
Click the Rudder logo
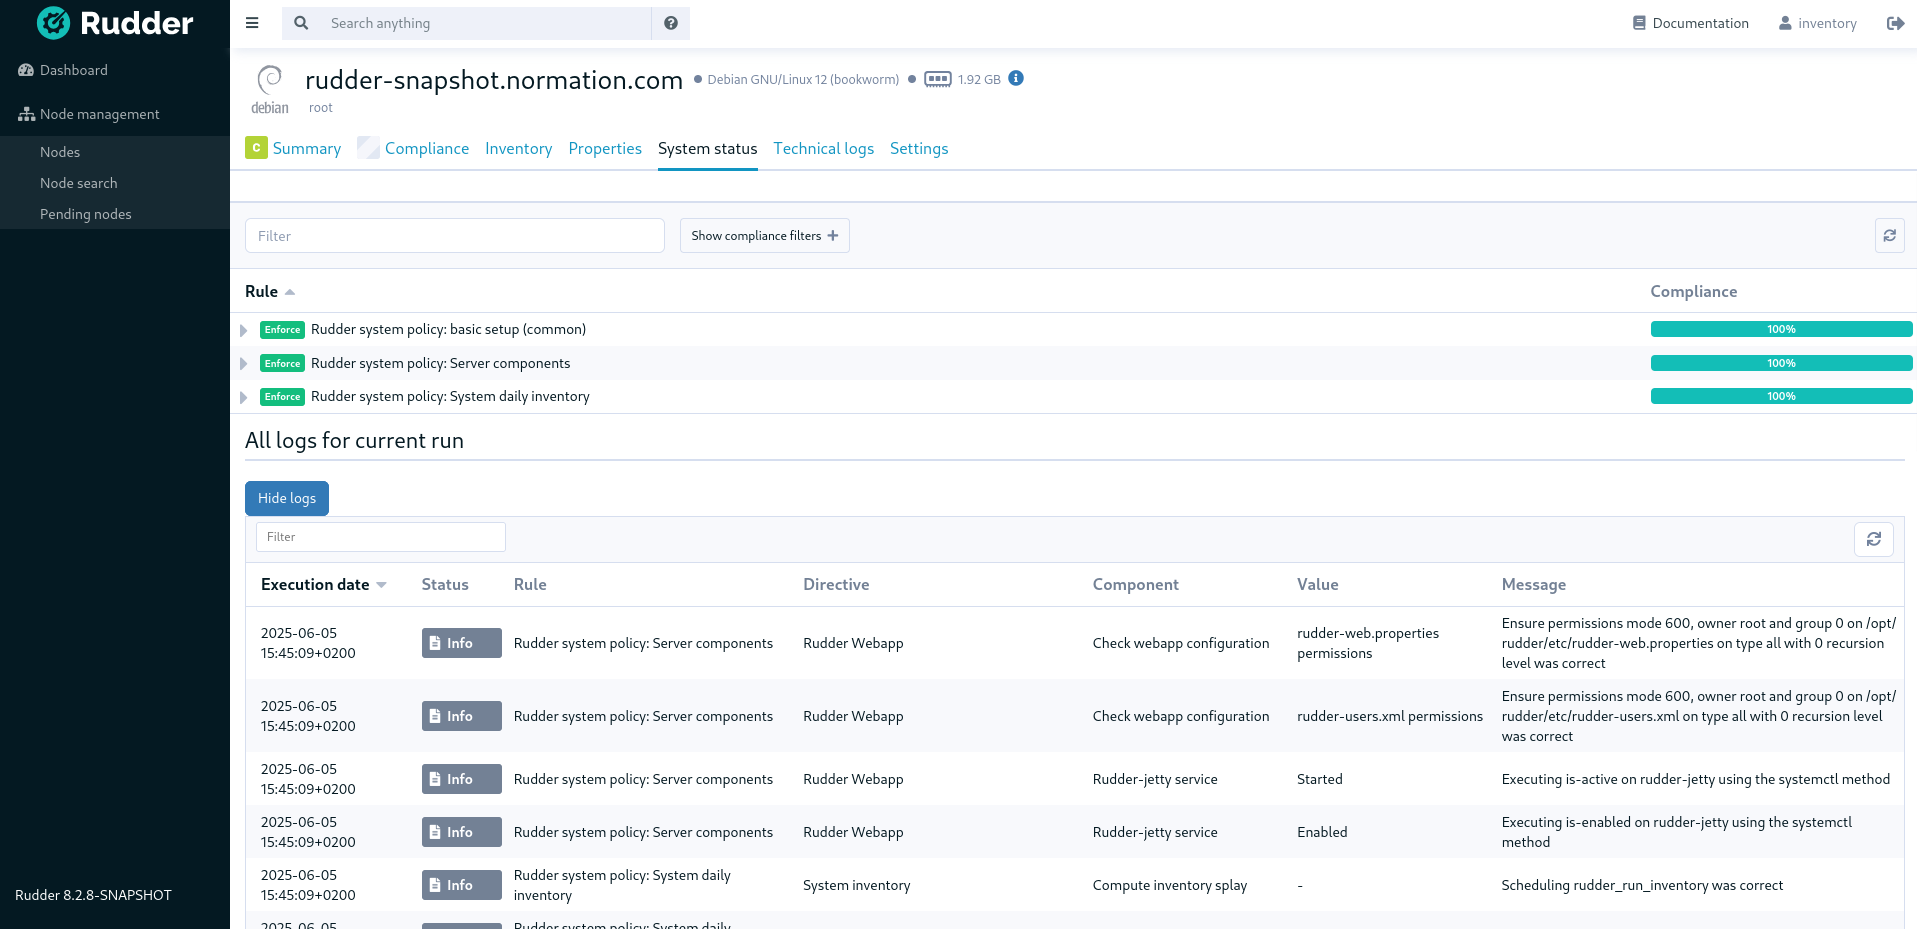[x=115, y=23]
